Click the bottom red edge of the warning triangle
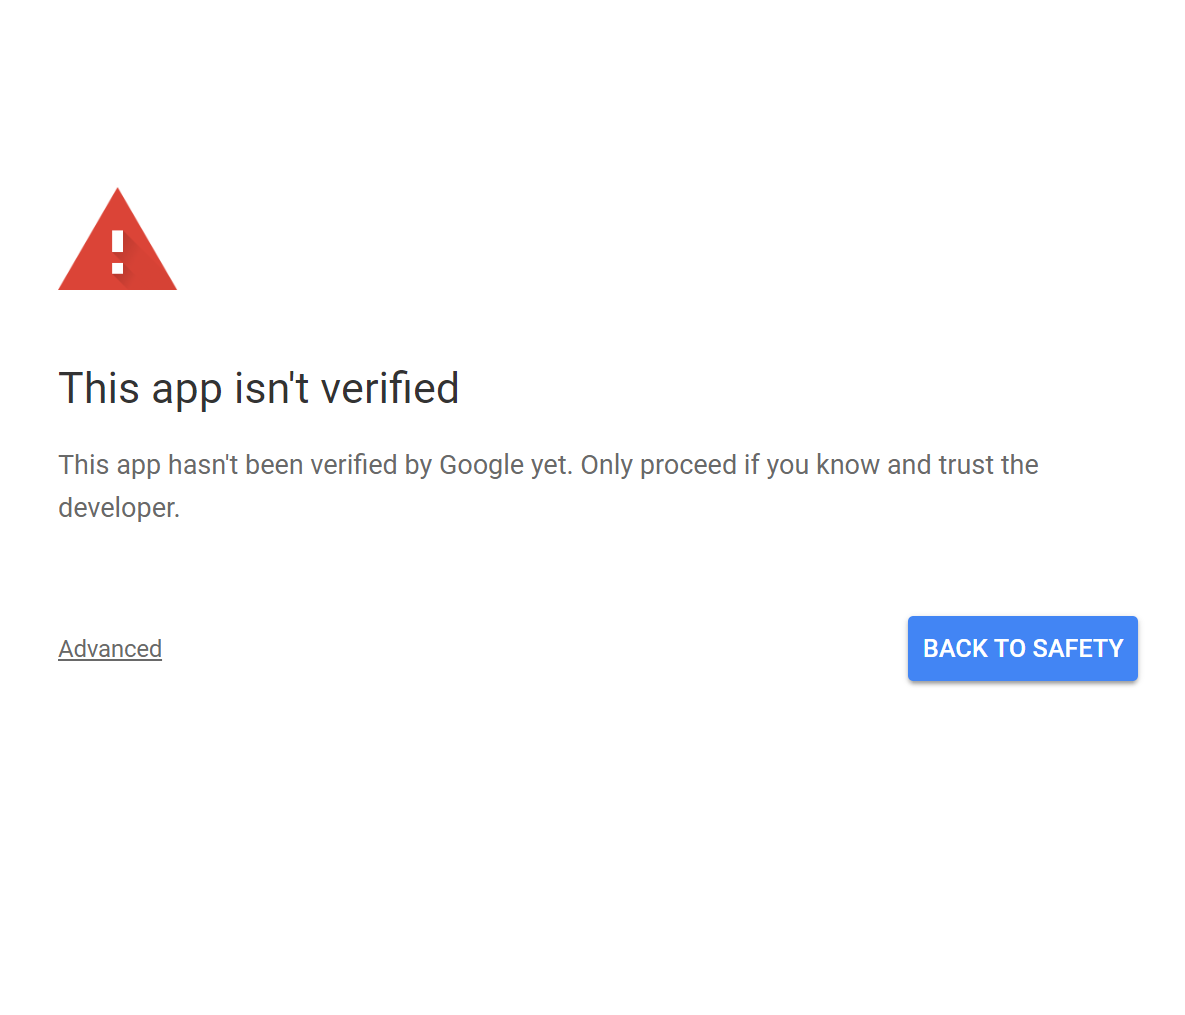 (117, 287)
